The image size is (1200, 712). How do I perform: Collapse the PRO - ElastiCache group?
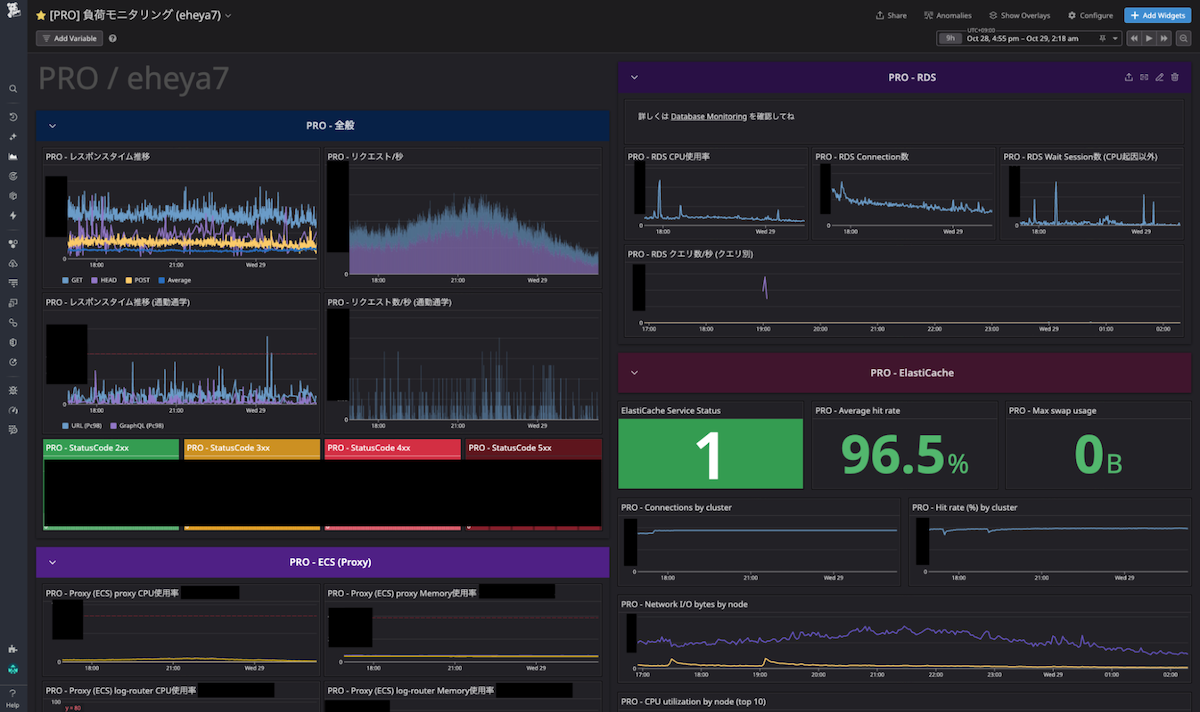pyautogui.click(x=634, y=373)
